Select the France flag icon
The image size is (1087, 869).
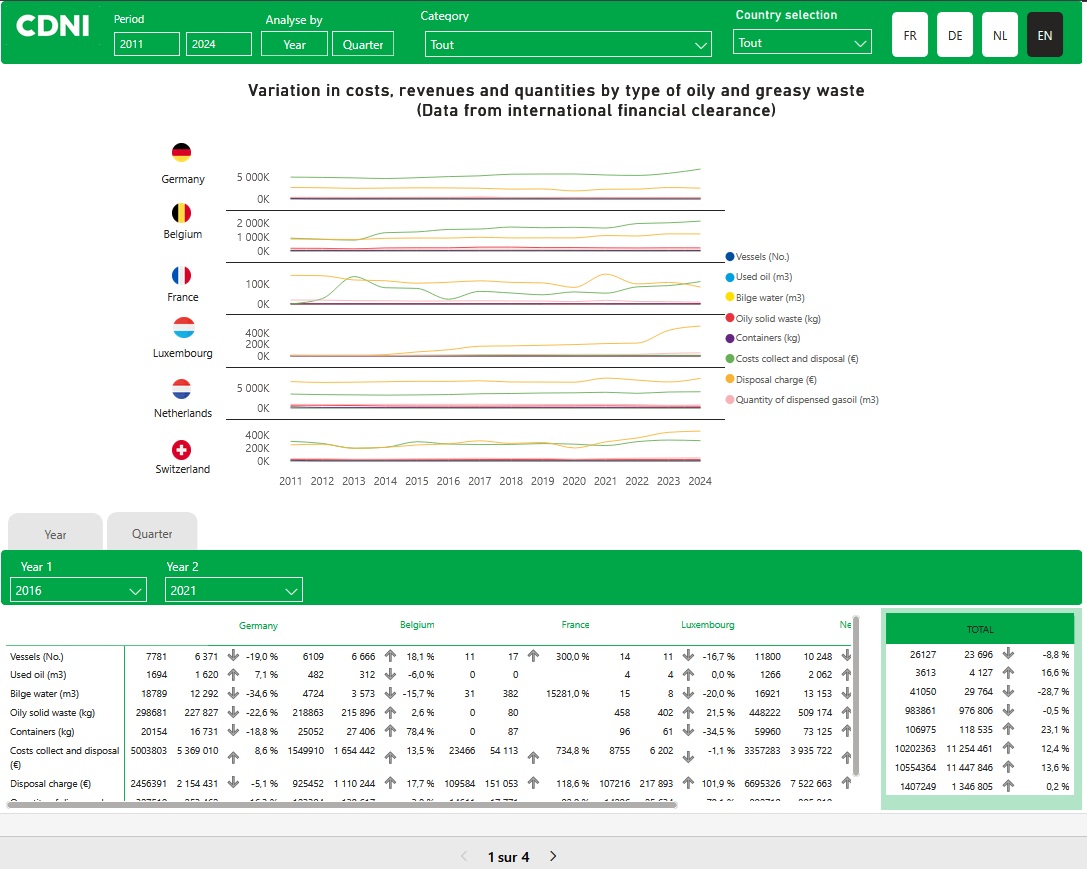click(x=181, y=274)
